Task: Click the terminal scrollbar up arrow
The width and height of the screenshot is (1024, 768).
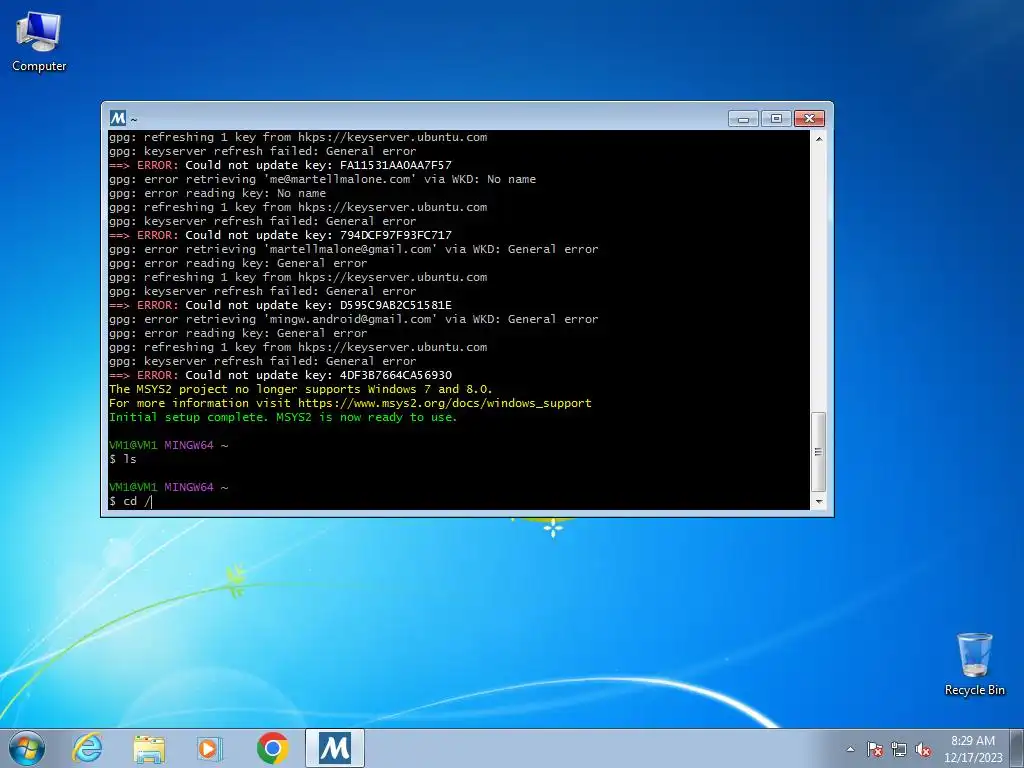Action: tap(819, 138)
